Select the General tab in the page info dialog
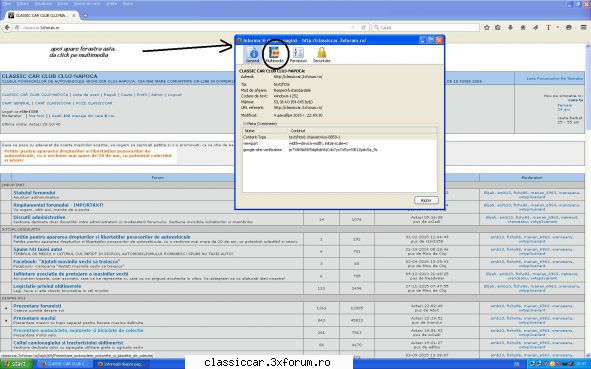 [253, 55]
